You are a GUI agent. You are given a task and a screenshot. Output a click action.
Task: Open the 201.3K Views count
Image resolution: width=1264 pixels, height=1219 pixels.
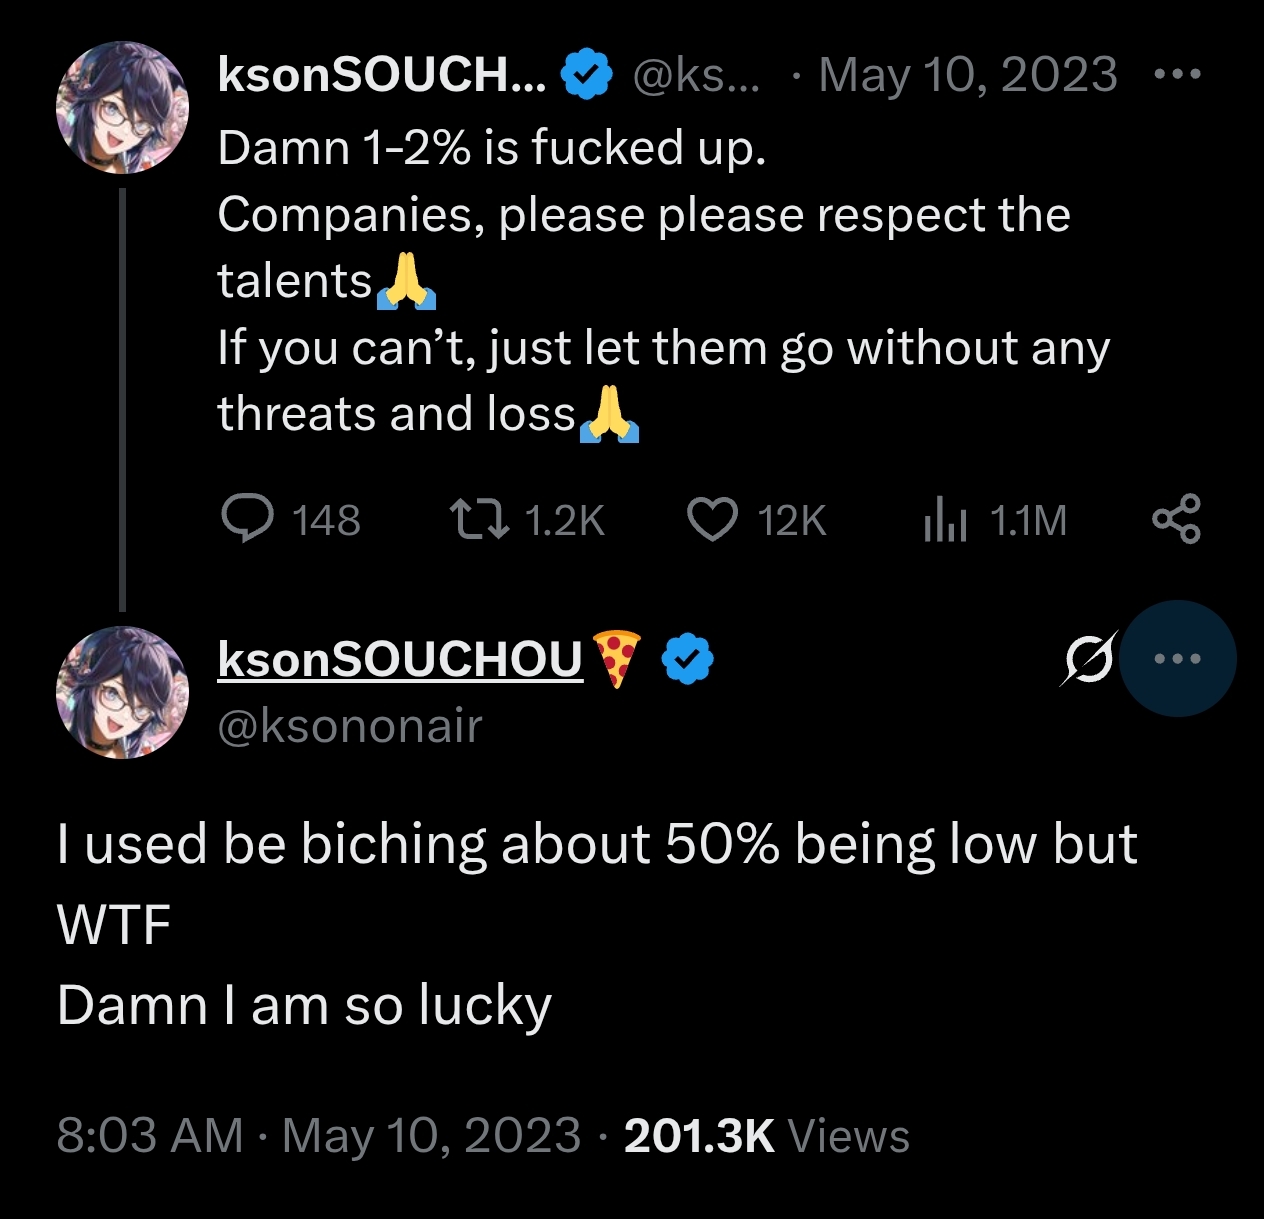[767, 1136]
